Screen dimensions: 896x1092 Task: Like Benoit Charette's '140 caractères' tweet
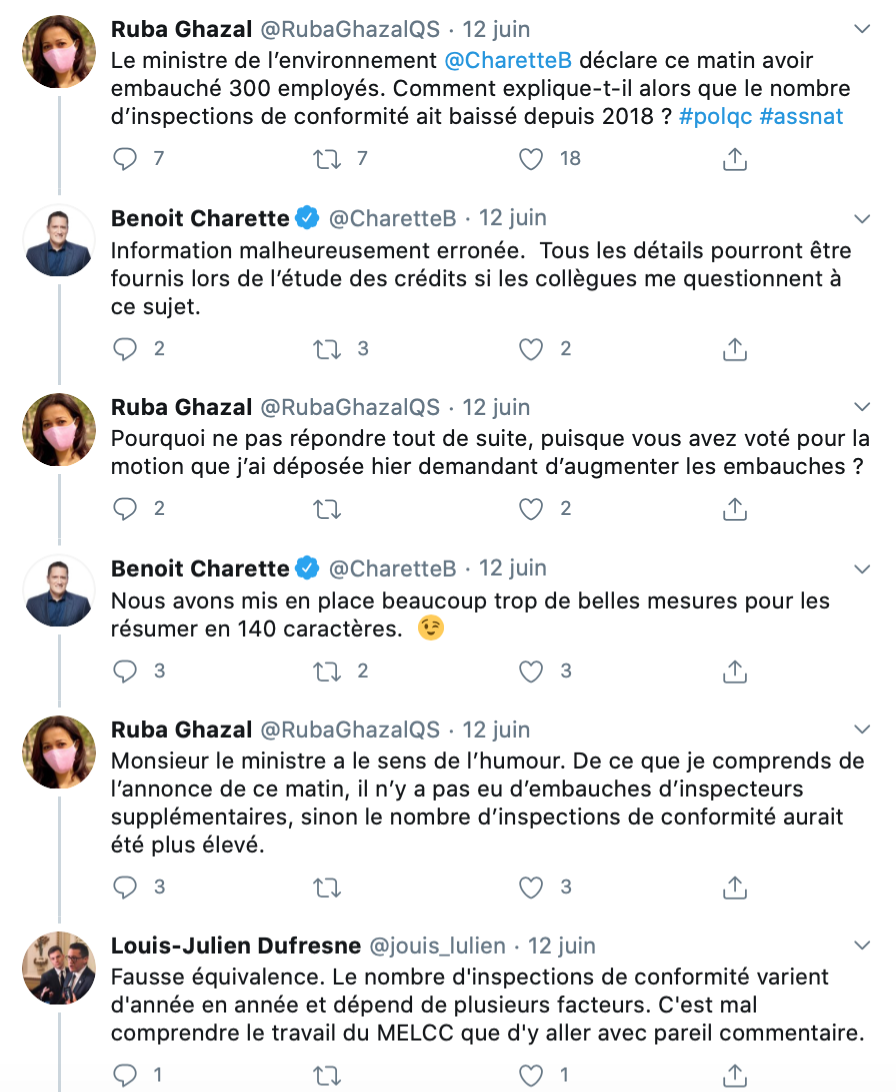(x=530, y=671)
